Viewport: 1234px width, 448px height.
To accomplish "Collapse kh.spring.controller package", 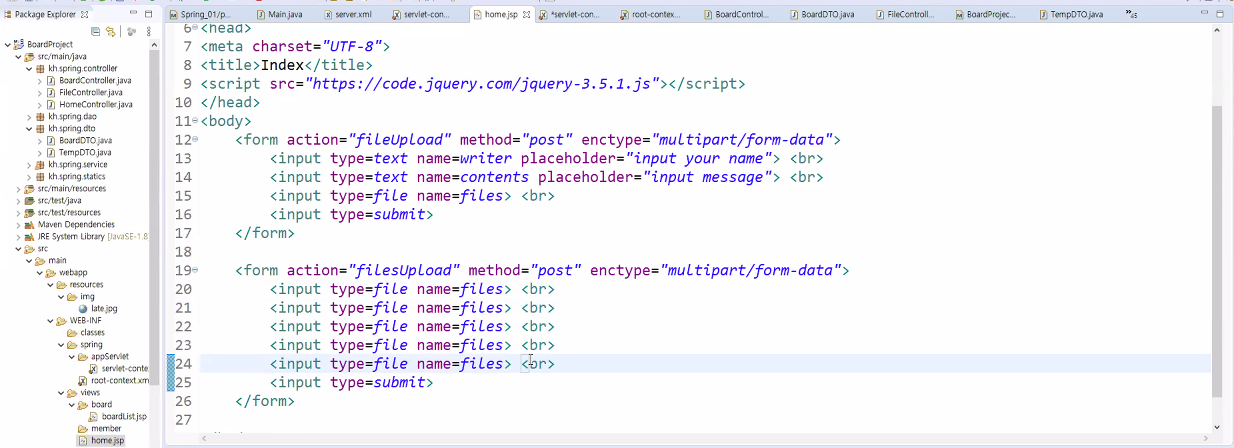I will [29, 69].
